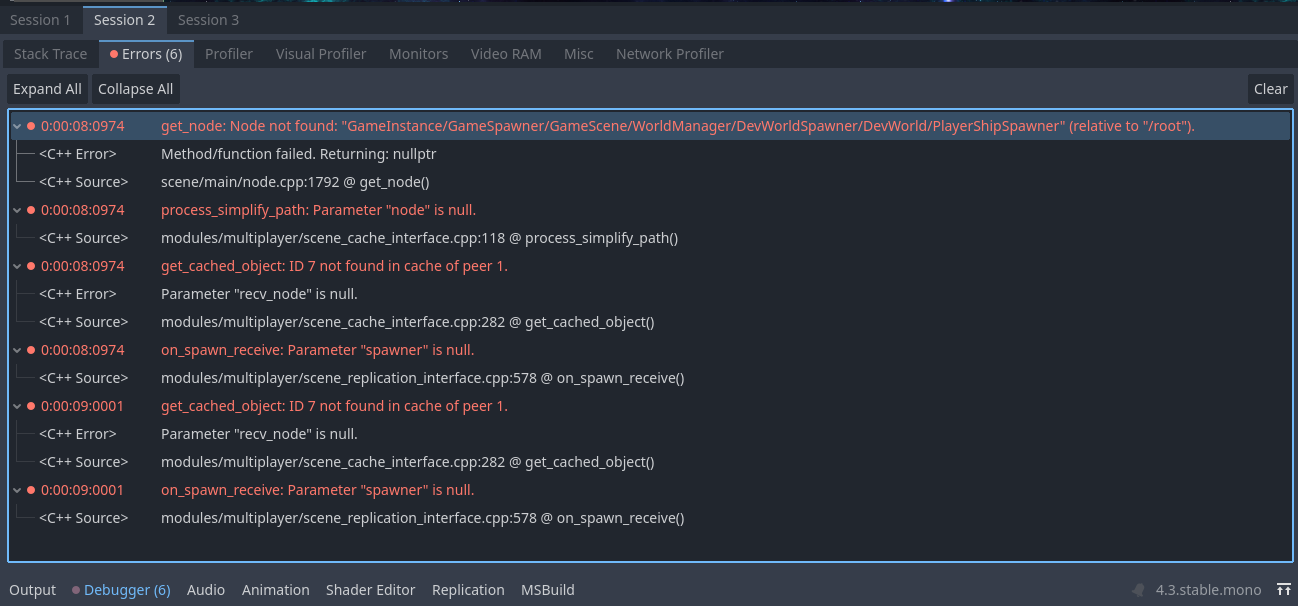Screen dimensions: 1298x606
Task: Click the notifications bell icon
Action: [1138, 590]
